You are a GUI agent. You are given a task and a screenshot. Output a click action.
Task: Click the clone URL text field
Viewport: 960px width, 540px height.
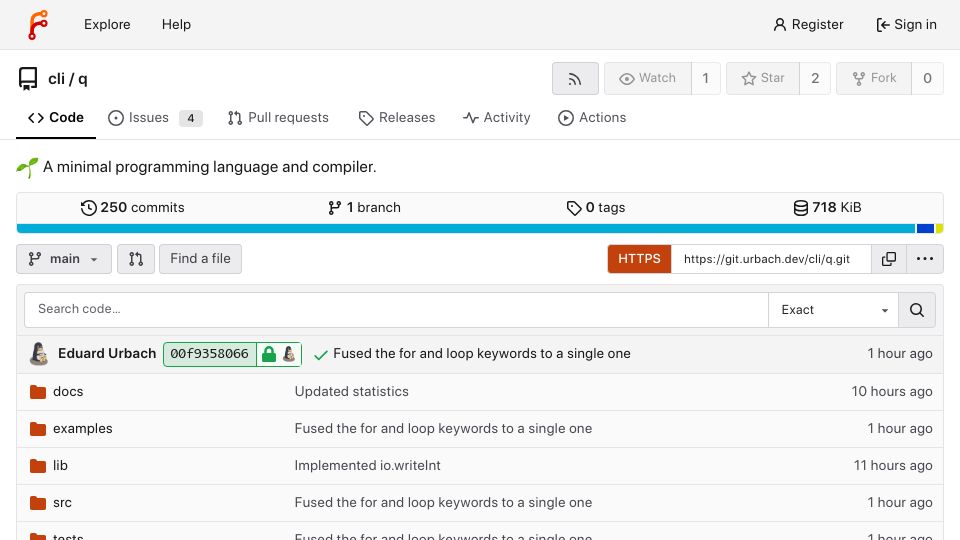[771, 259]
